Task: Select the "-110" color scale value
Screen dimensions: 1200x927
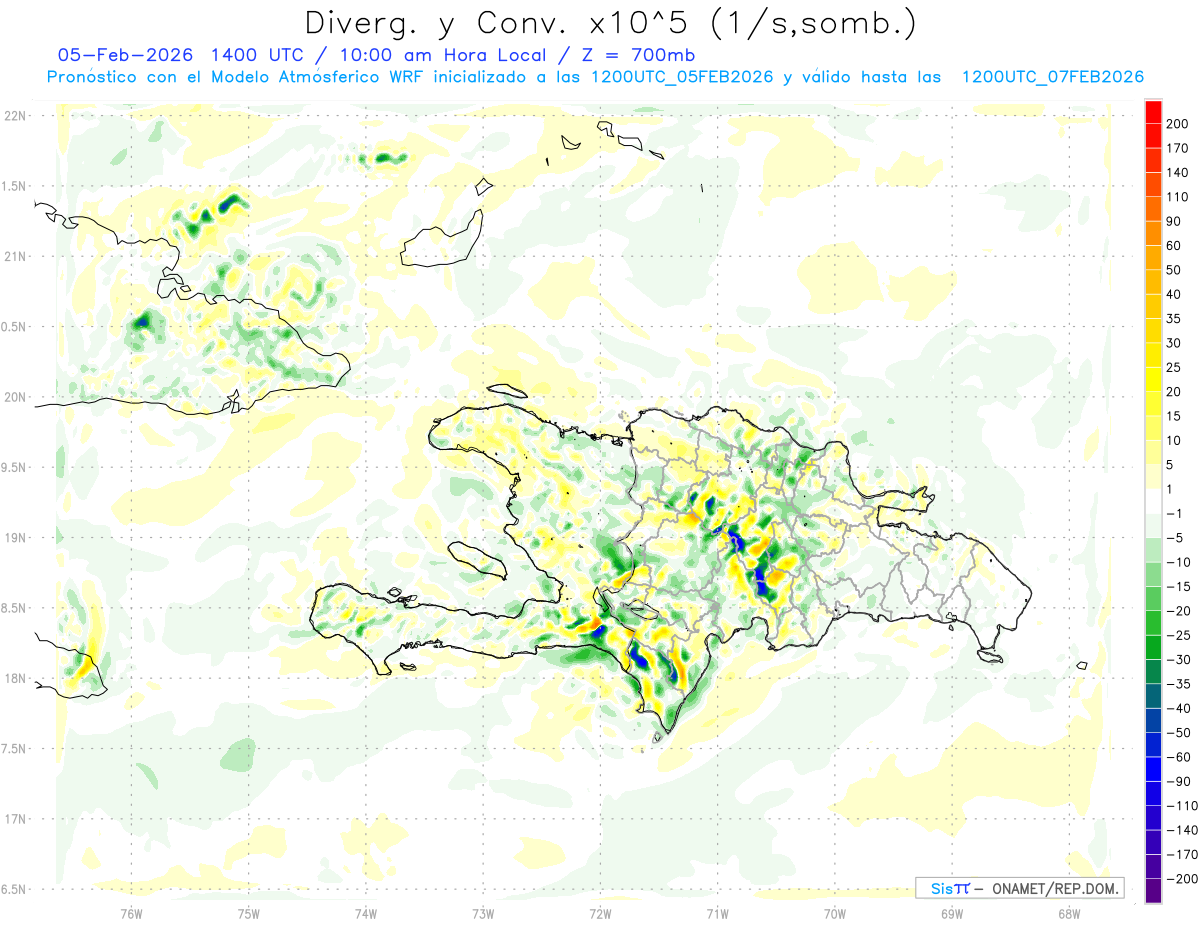Action: click(x=1182, y=806)
